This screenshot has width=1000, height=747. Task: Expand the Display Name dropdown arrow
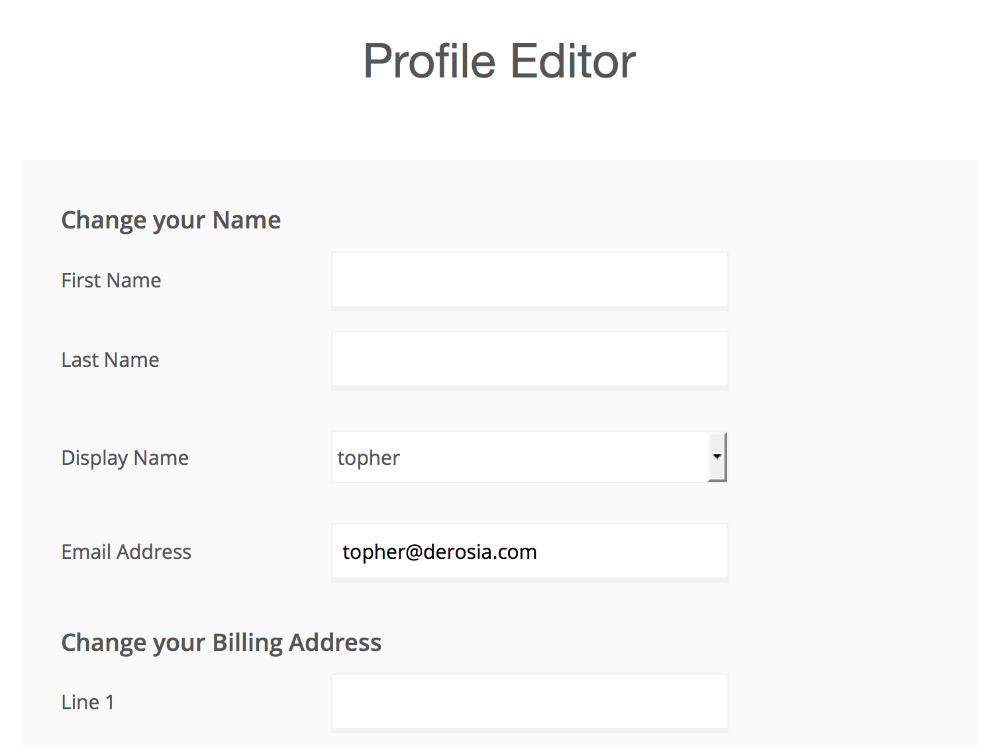[x=717, y=457]
